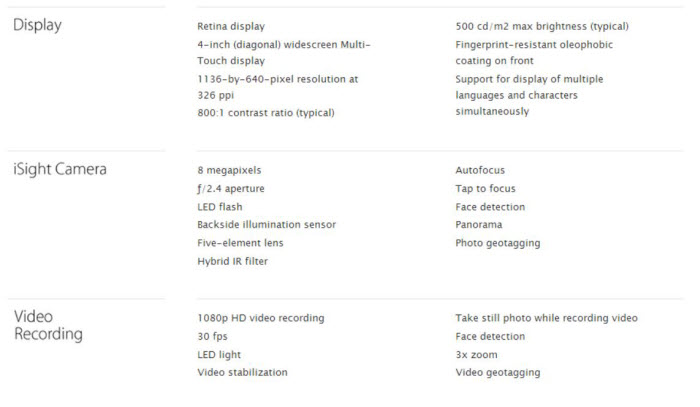This screenshot has height=407, width=700.
Task: Select the Hybrid IR filter text
Action: 233,261
